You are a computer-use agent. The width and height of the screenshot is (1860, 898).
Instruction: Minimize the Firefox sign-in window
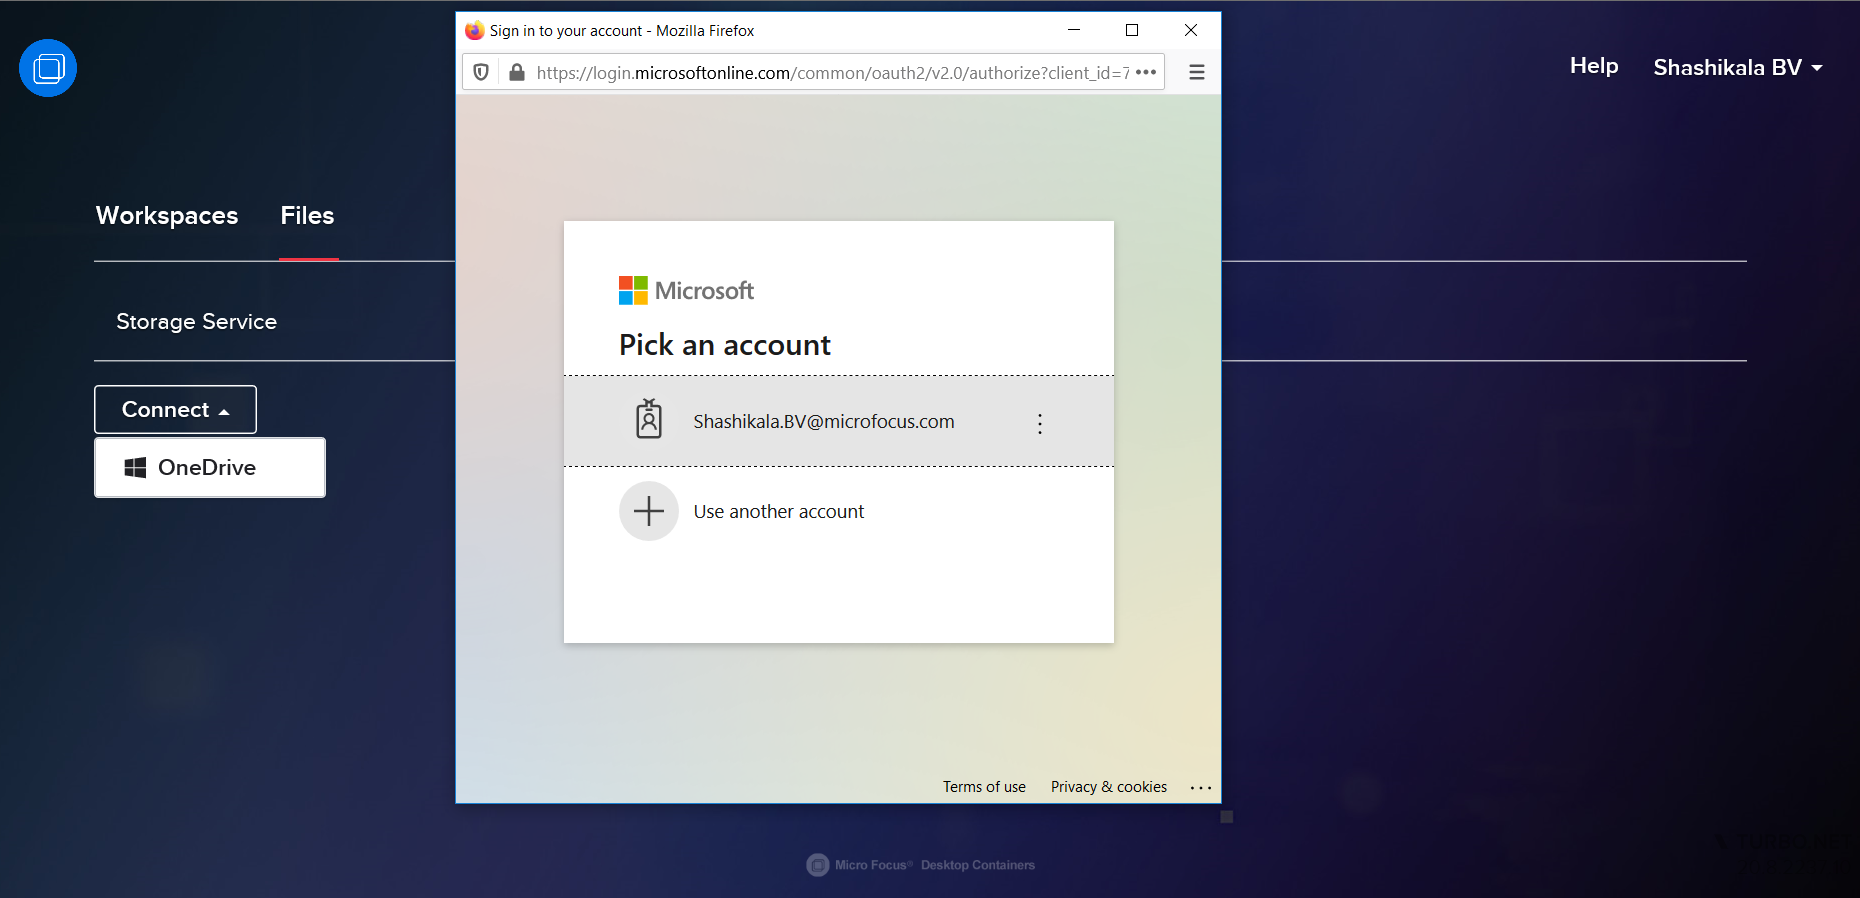click(x=1074, y=30)
